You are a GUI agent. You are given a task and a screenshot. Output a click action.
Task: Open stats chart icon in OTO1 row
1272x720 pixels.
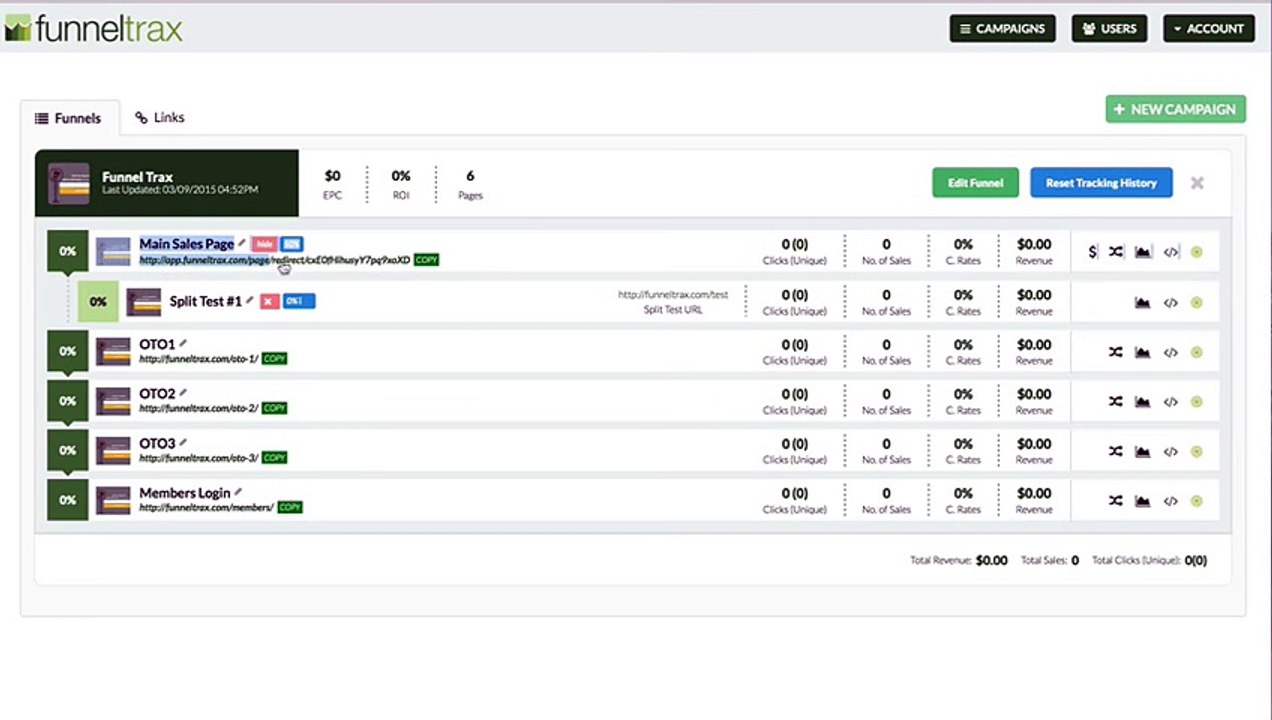tap(1143, 352)
